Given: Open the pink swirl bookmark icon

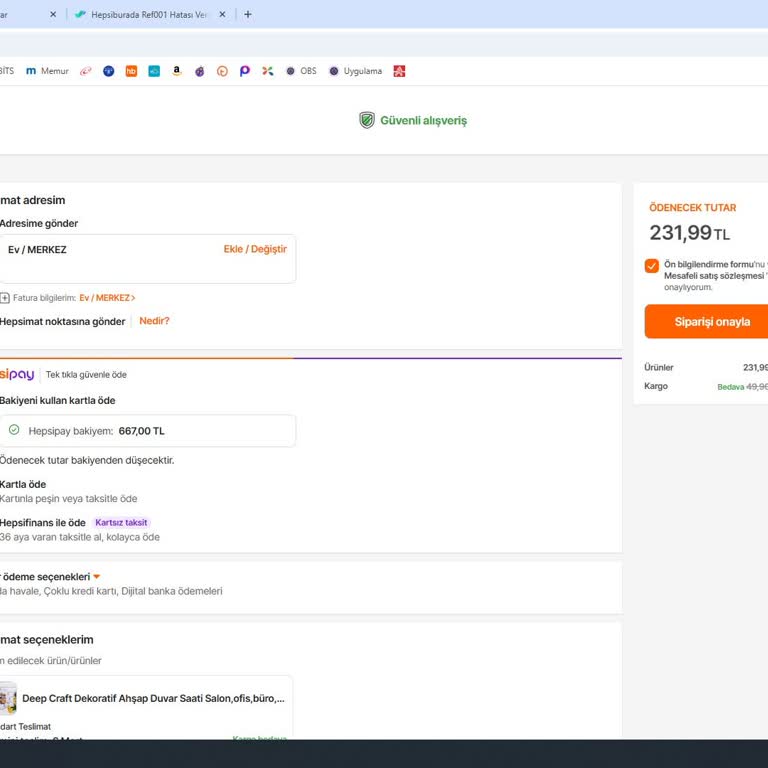Looking at the screenshot, I should pos(86,71).
